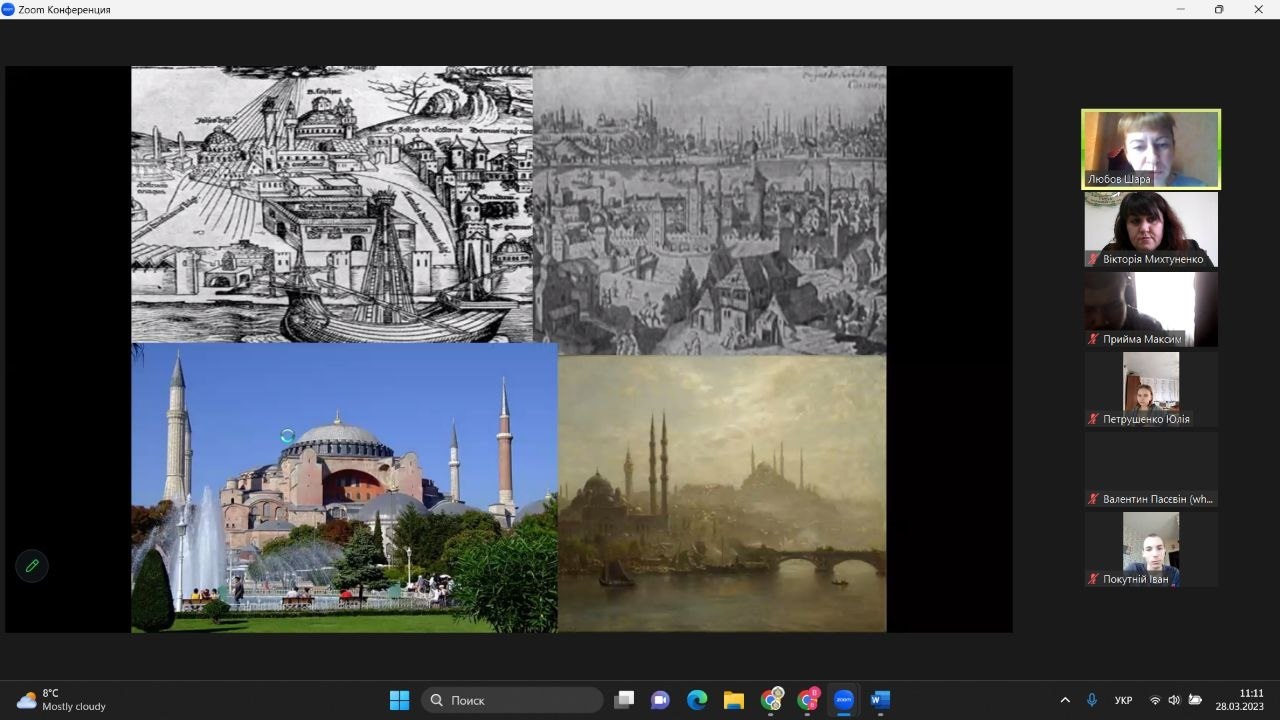The image size is (1280, 720).
Task: Open the Windows Start menu
Action: [399, 700]
